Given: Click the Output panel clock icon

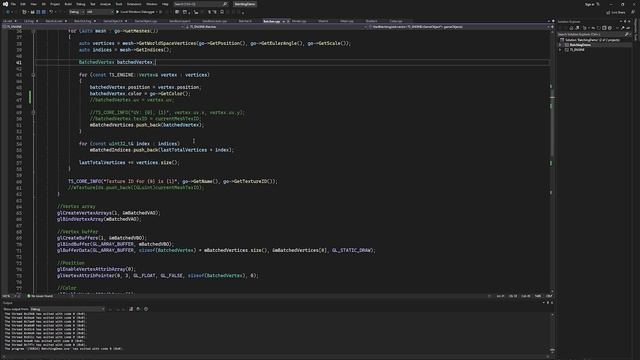Looking at the screenshot, I should point(146,309).
